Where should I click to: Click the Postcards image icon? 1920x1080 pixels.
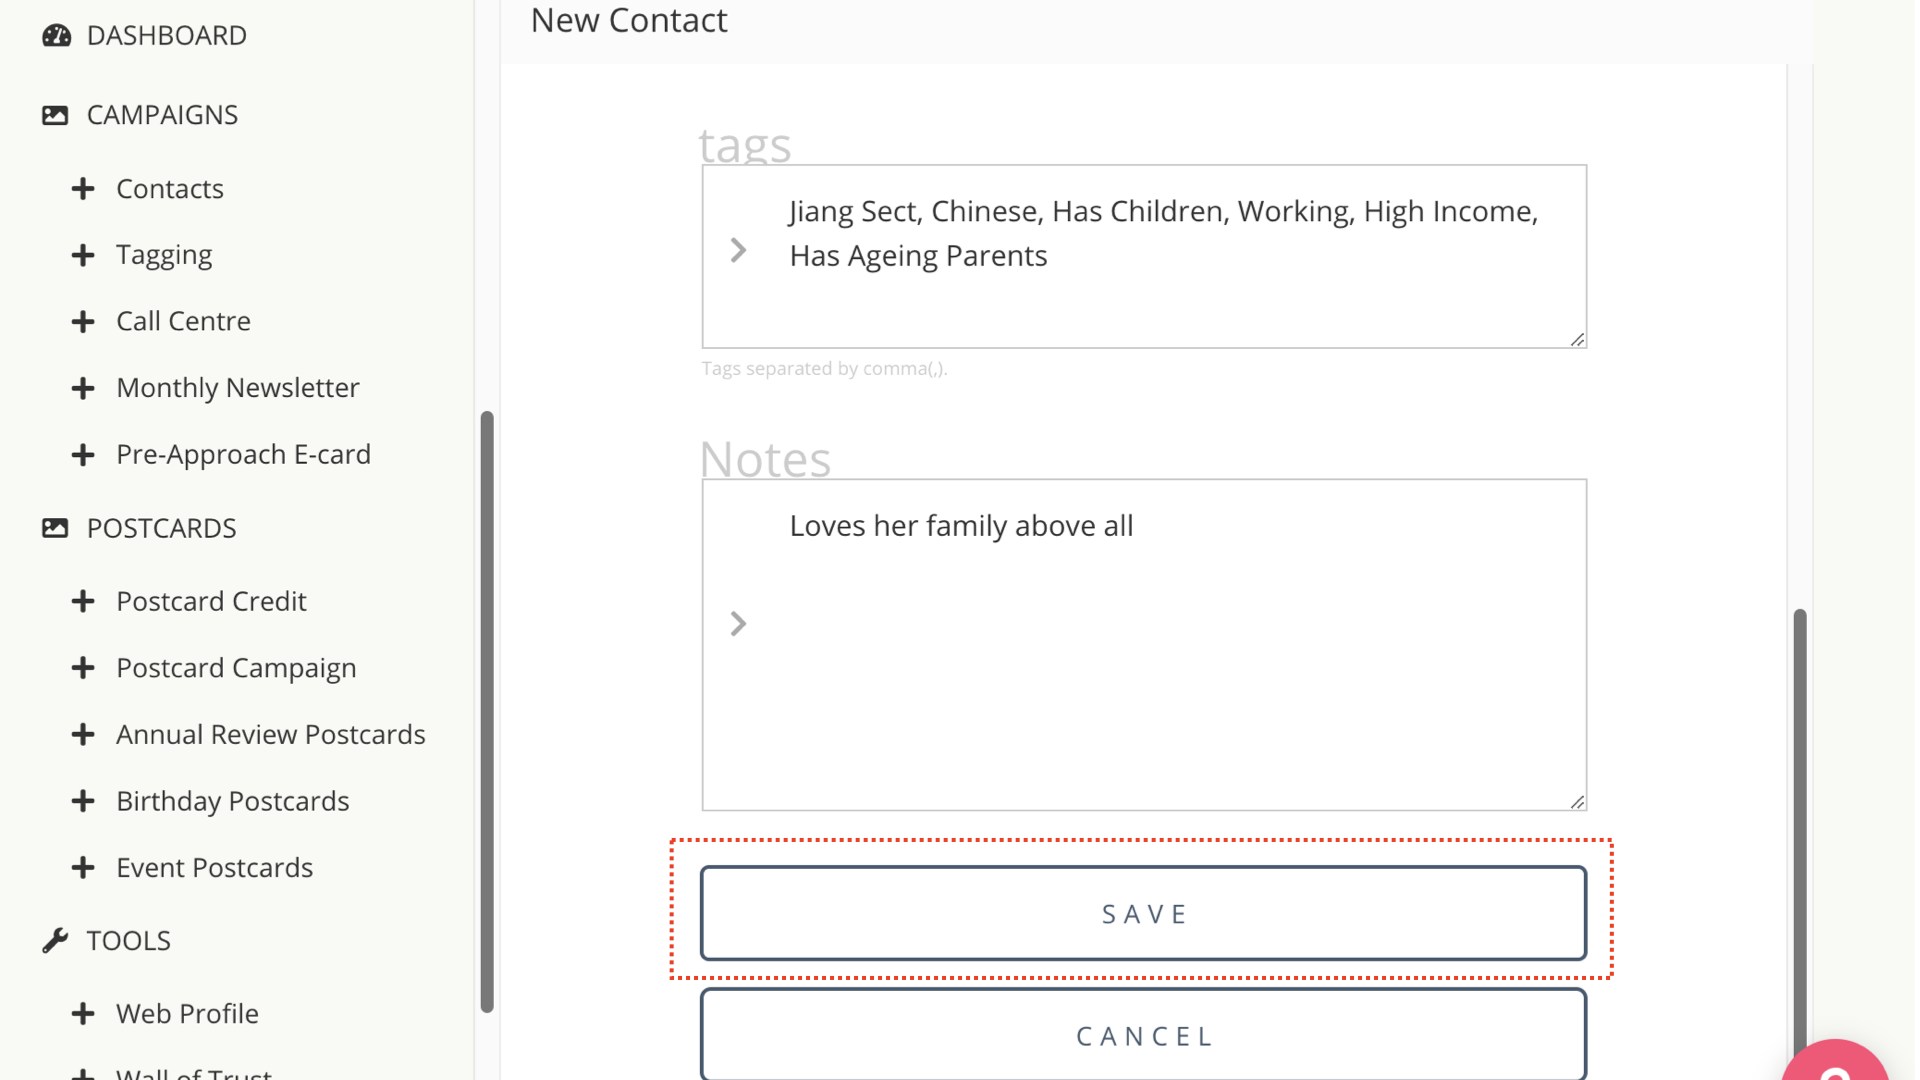55,528
